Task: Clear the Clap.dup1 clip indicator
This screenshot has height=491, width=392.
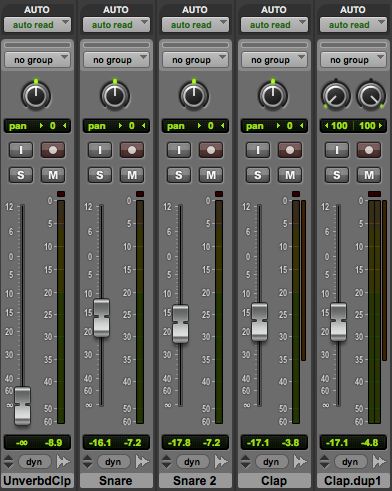Action: point(374,194)
